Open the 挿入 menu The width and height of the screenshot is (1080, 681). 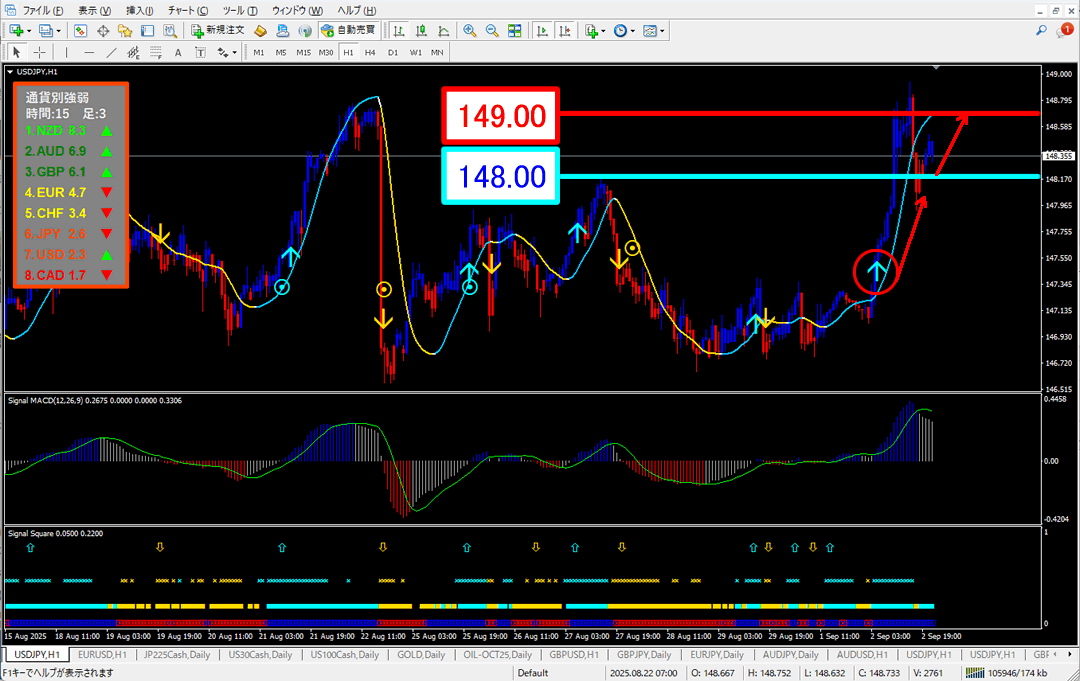(x=140, y=10)
